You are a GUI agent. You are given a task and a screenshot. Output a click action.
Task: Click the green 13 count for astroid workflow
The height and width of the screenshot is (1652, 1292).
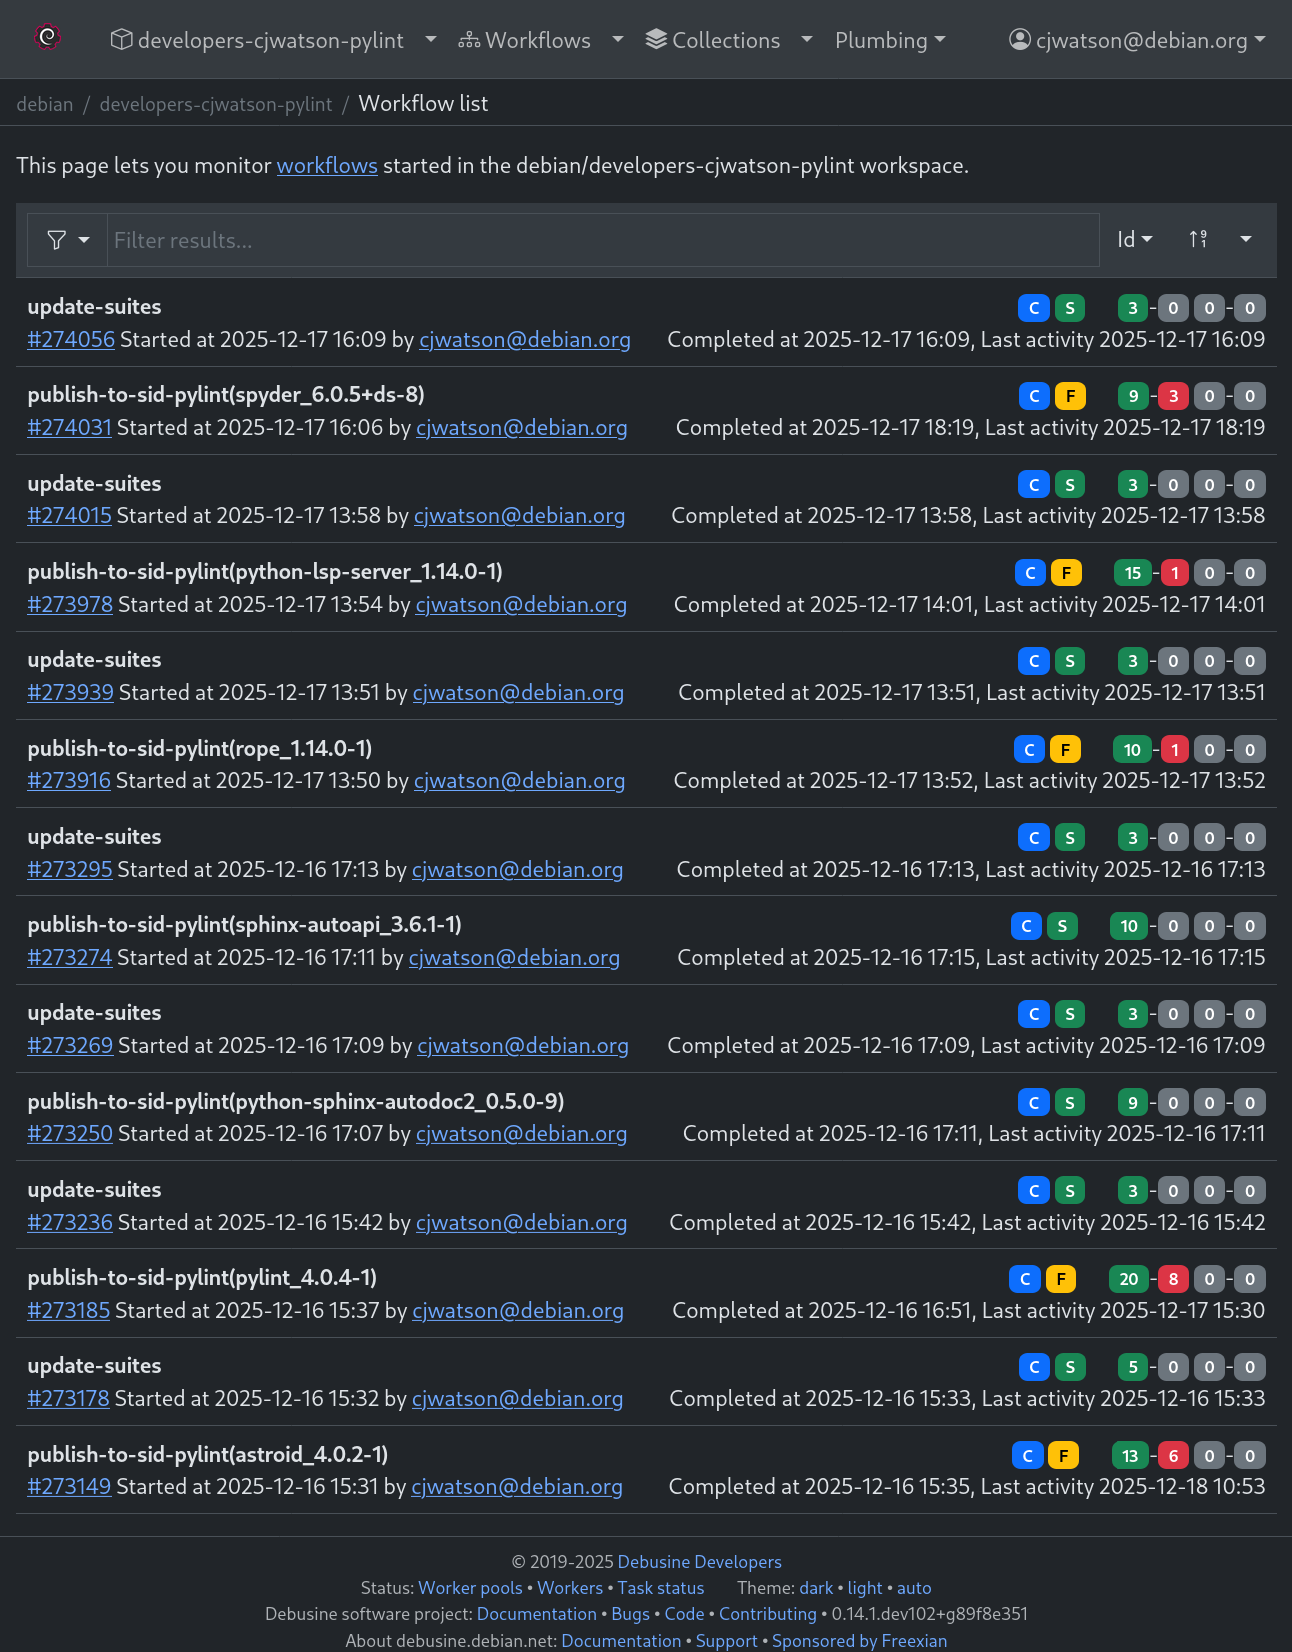pyautogui.click(x=1130, y=1456)
